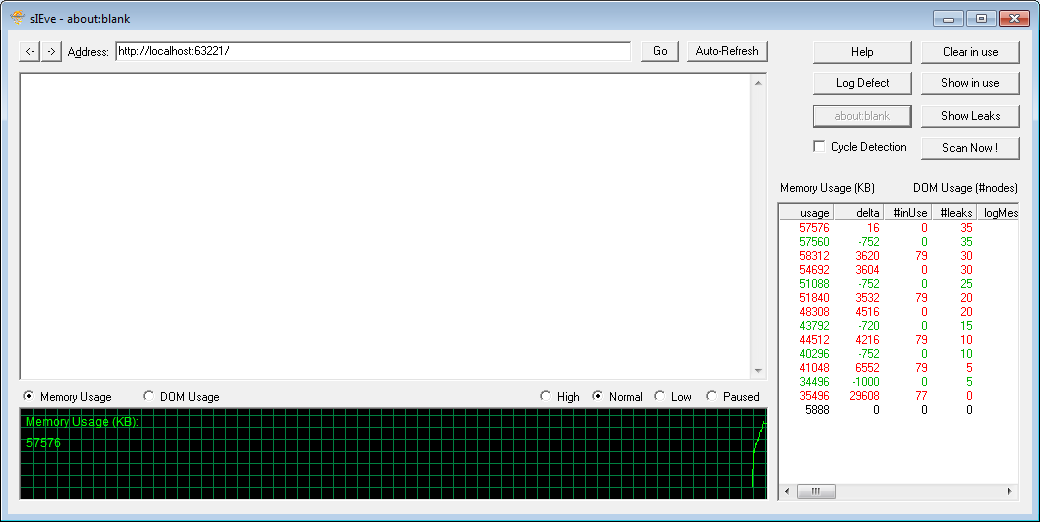The image size is (1040, 522).
Task: Click the table horizontal scrollbar thumb
Action: pyautogui.click(x=816, y=491)
